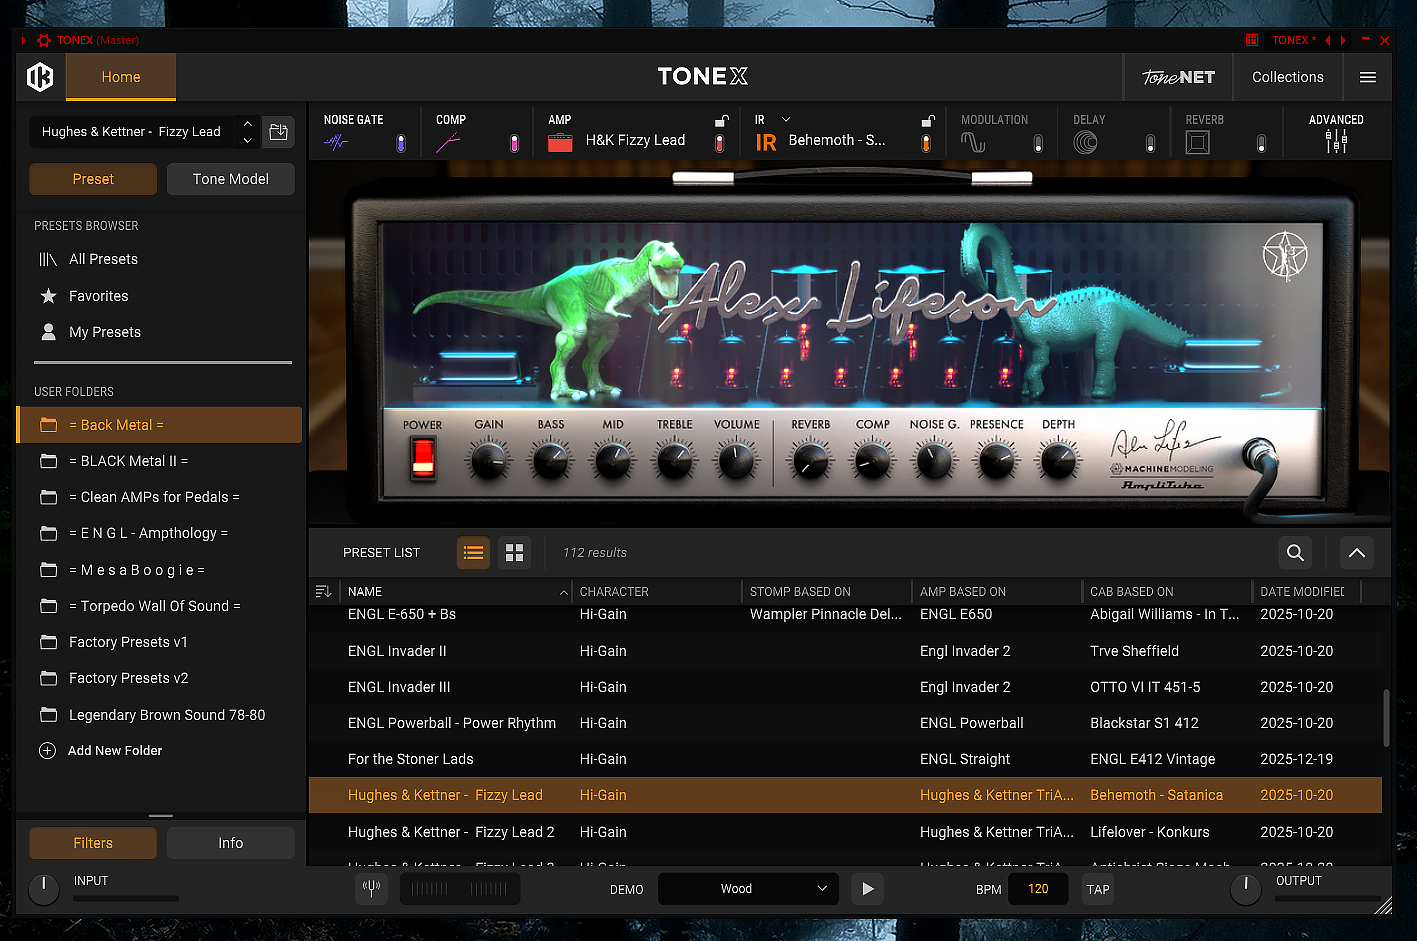Image resolution: width=1417 pixels, height=941 pixels.
Task: Flip the amp's red Power switch
Action: coord(423,458)
